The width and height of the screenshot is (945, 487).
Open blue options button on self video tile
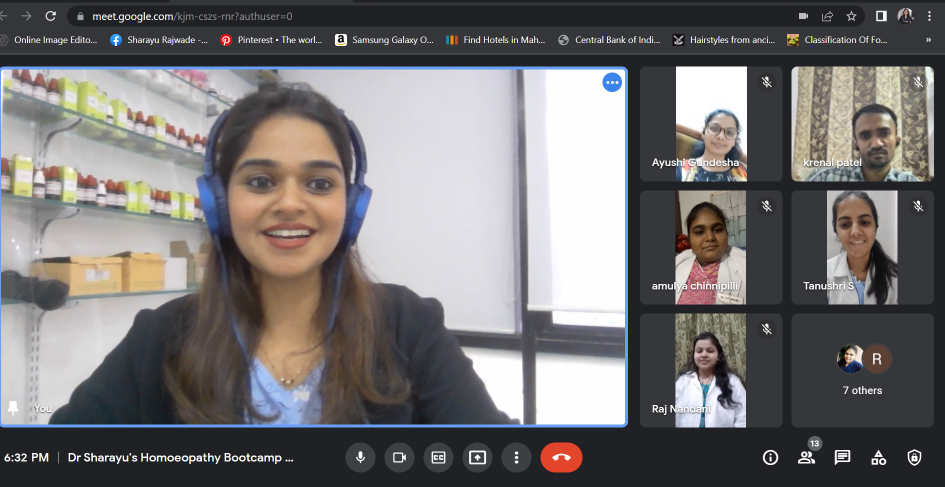tap(612, 83)
